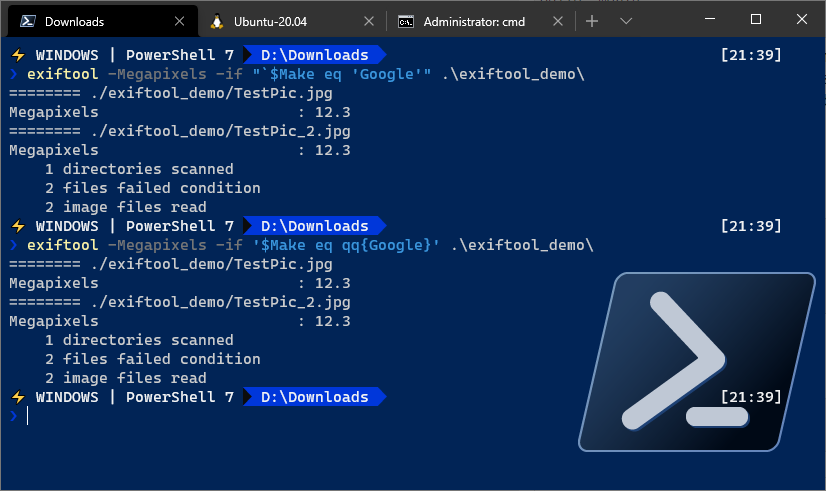Switch to the Downloads tab
This screenshot has width=826, height=491.
pos(103,21)
